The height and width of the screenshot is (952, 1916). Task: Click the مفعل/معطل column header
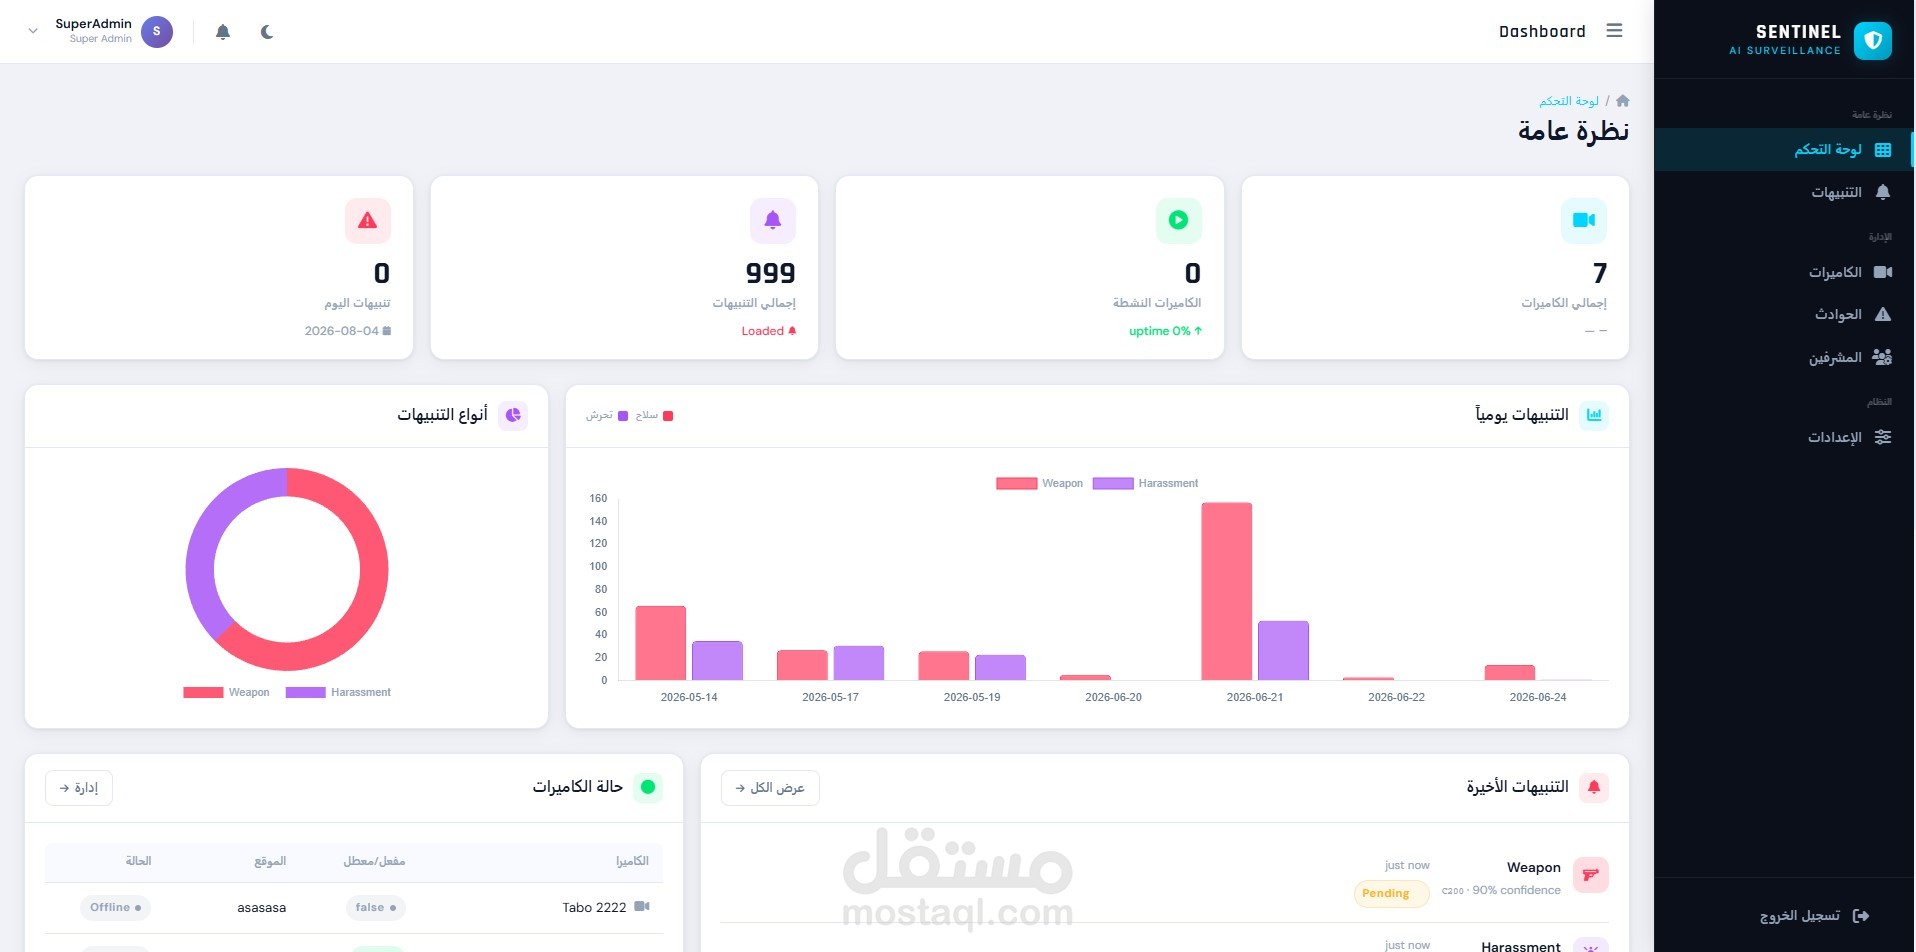point(374,861)
